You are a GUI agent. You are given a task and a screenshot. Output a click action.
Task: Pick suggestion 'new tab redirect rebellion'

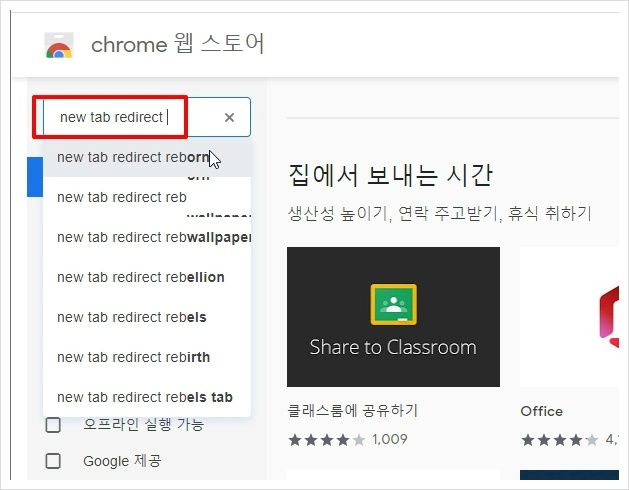(147, 277)
